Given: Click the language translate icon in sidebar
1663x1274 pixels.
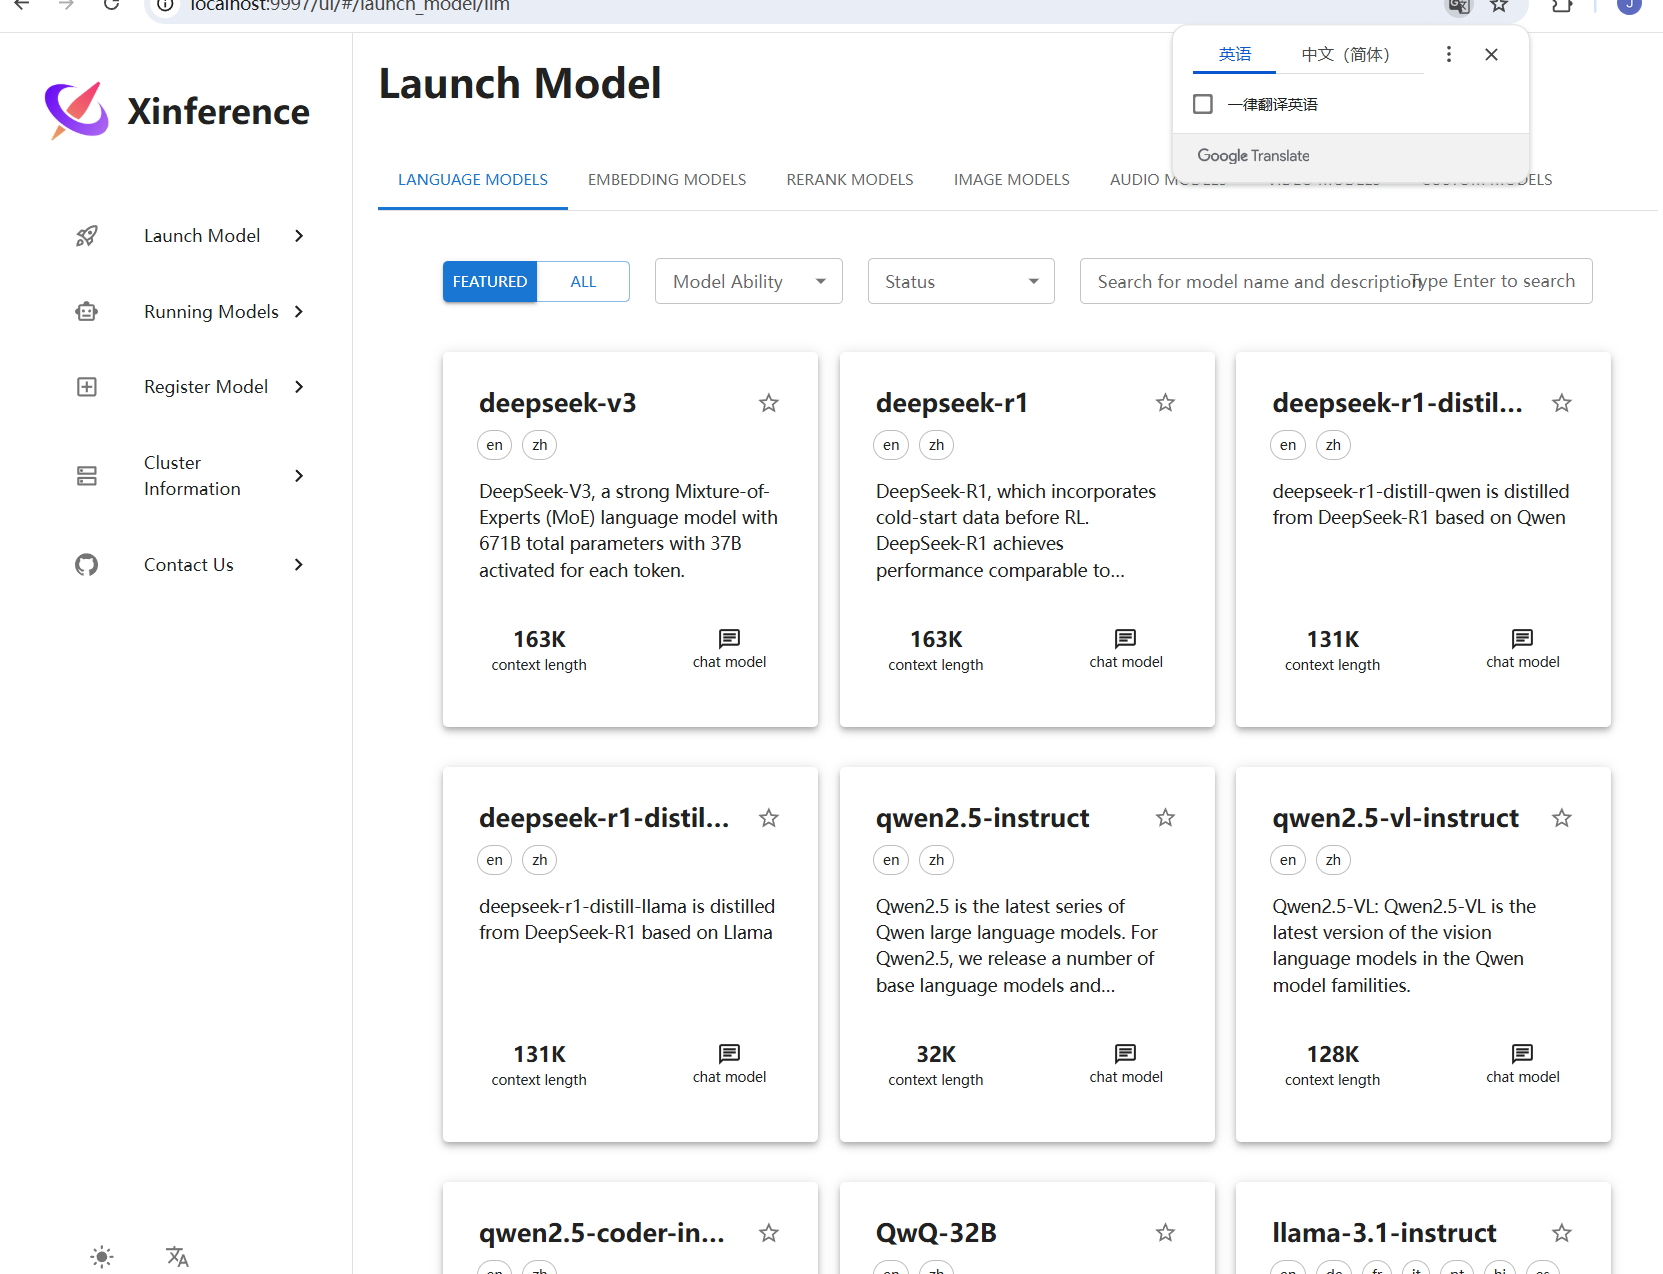Looking at the screenshot, I should point(177,1257).
